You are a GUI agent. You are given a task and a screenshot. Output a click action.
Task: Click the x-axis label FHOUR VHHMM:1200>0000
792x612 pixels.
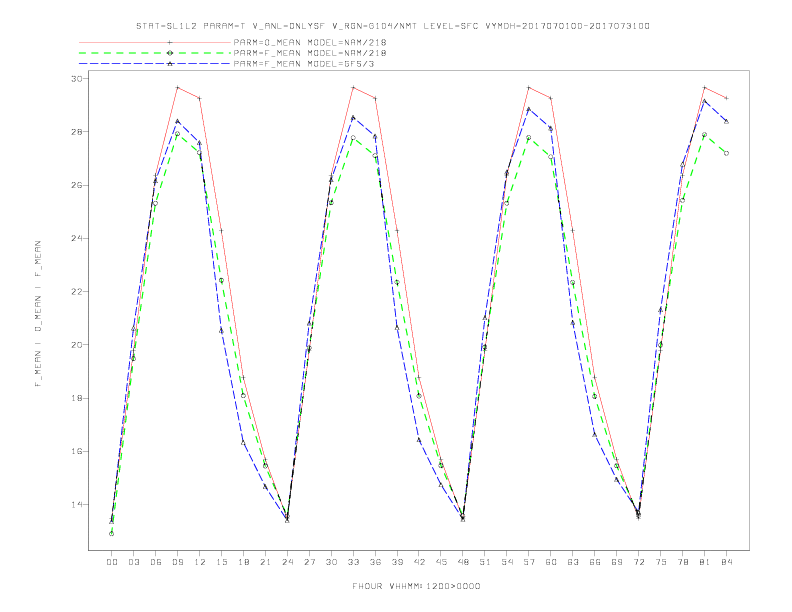(x=416, y=586)
